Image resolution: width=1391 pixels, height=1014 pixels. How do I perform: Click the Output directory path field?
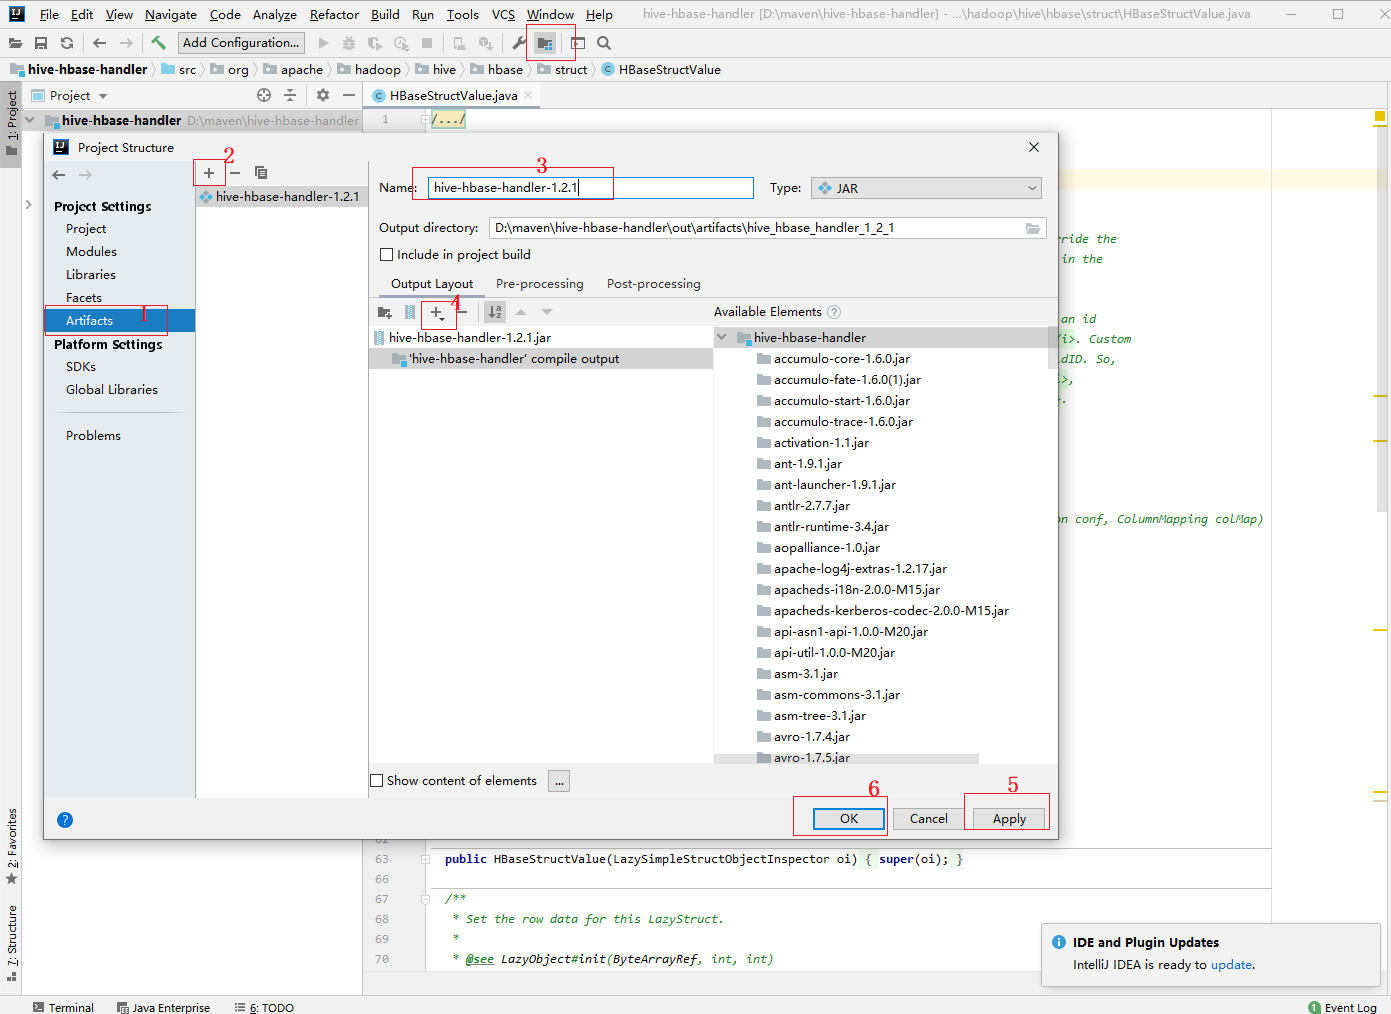point(755,228)
